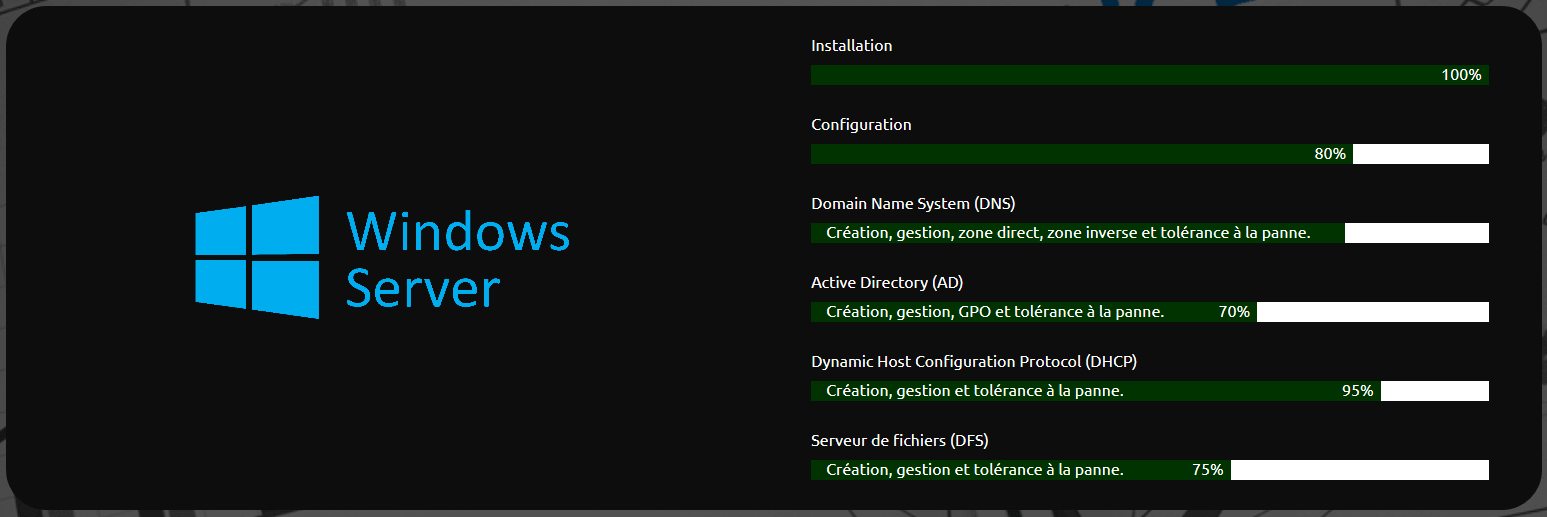
Task: Click the 'Configuration' heading
Action: click(861, 125)
